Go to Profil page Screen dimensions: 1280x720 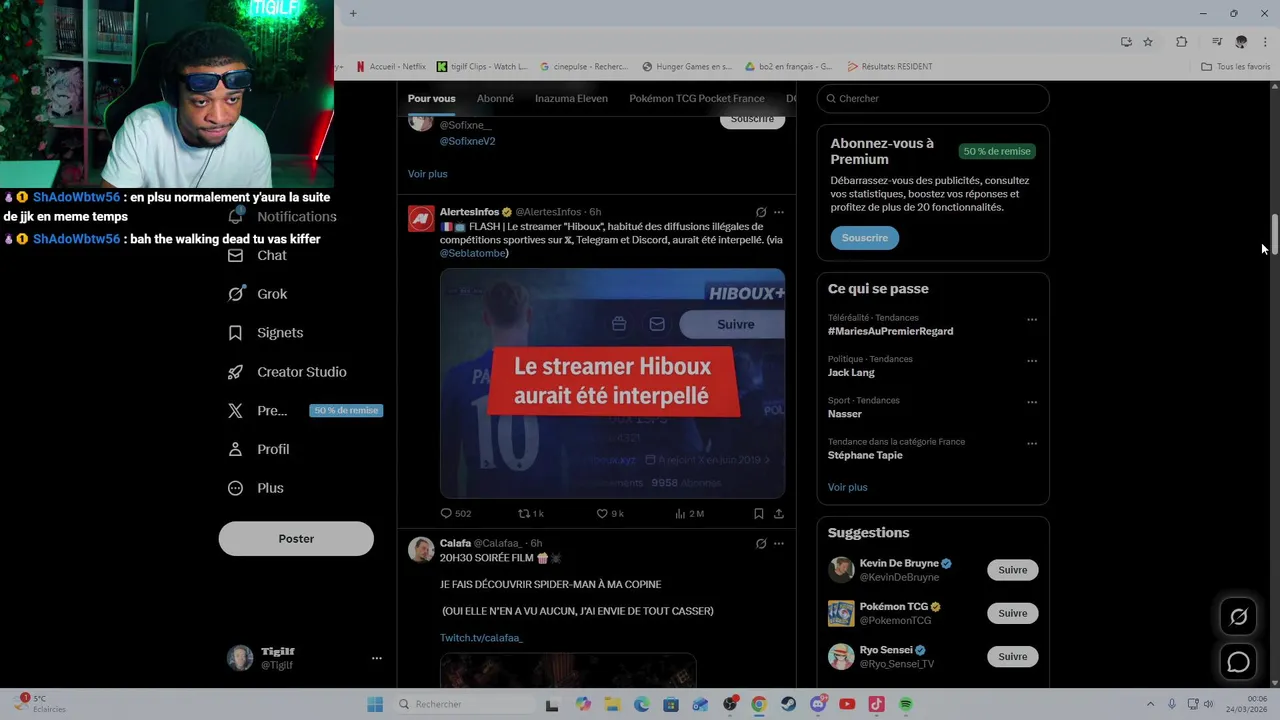(258, 449)
